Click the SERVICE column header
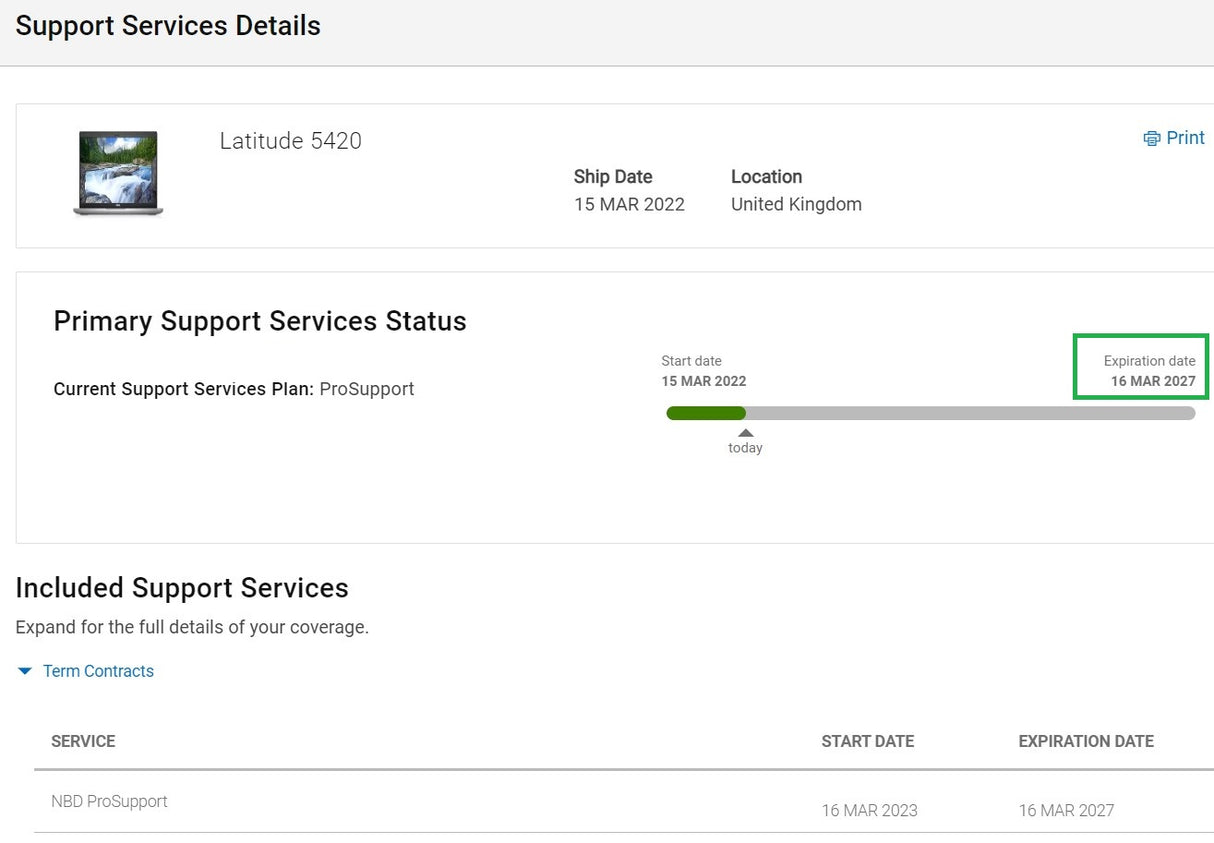Screen dimensions: 1214x843 [x=83, y=741]
